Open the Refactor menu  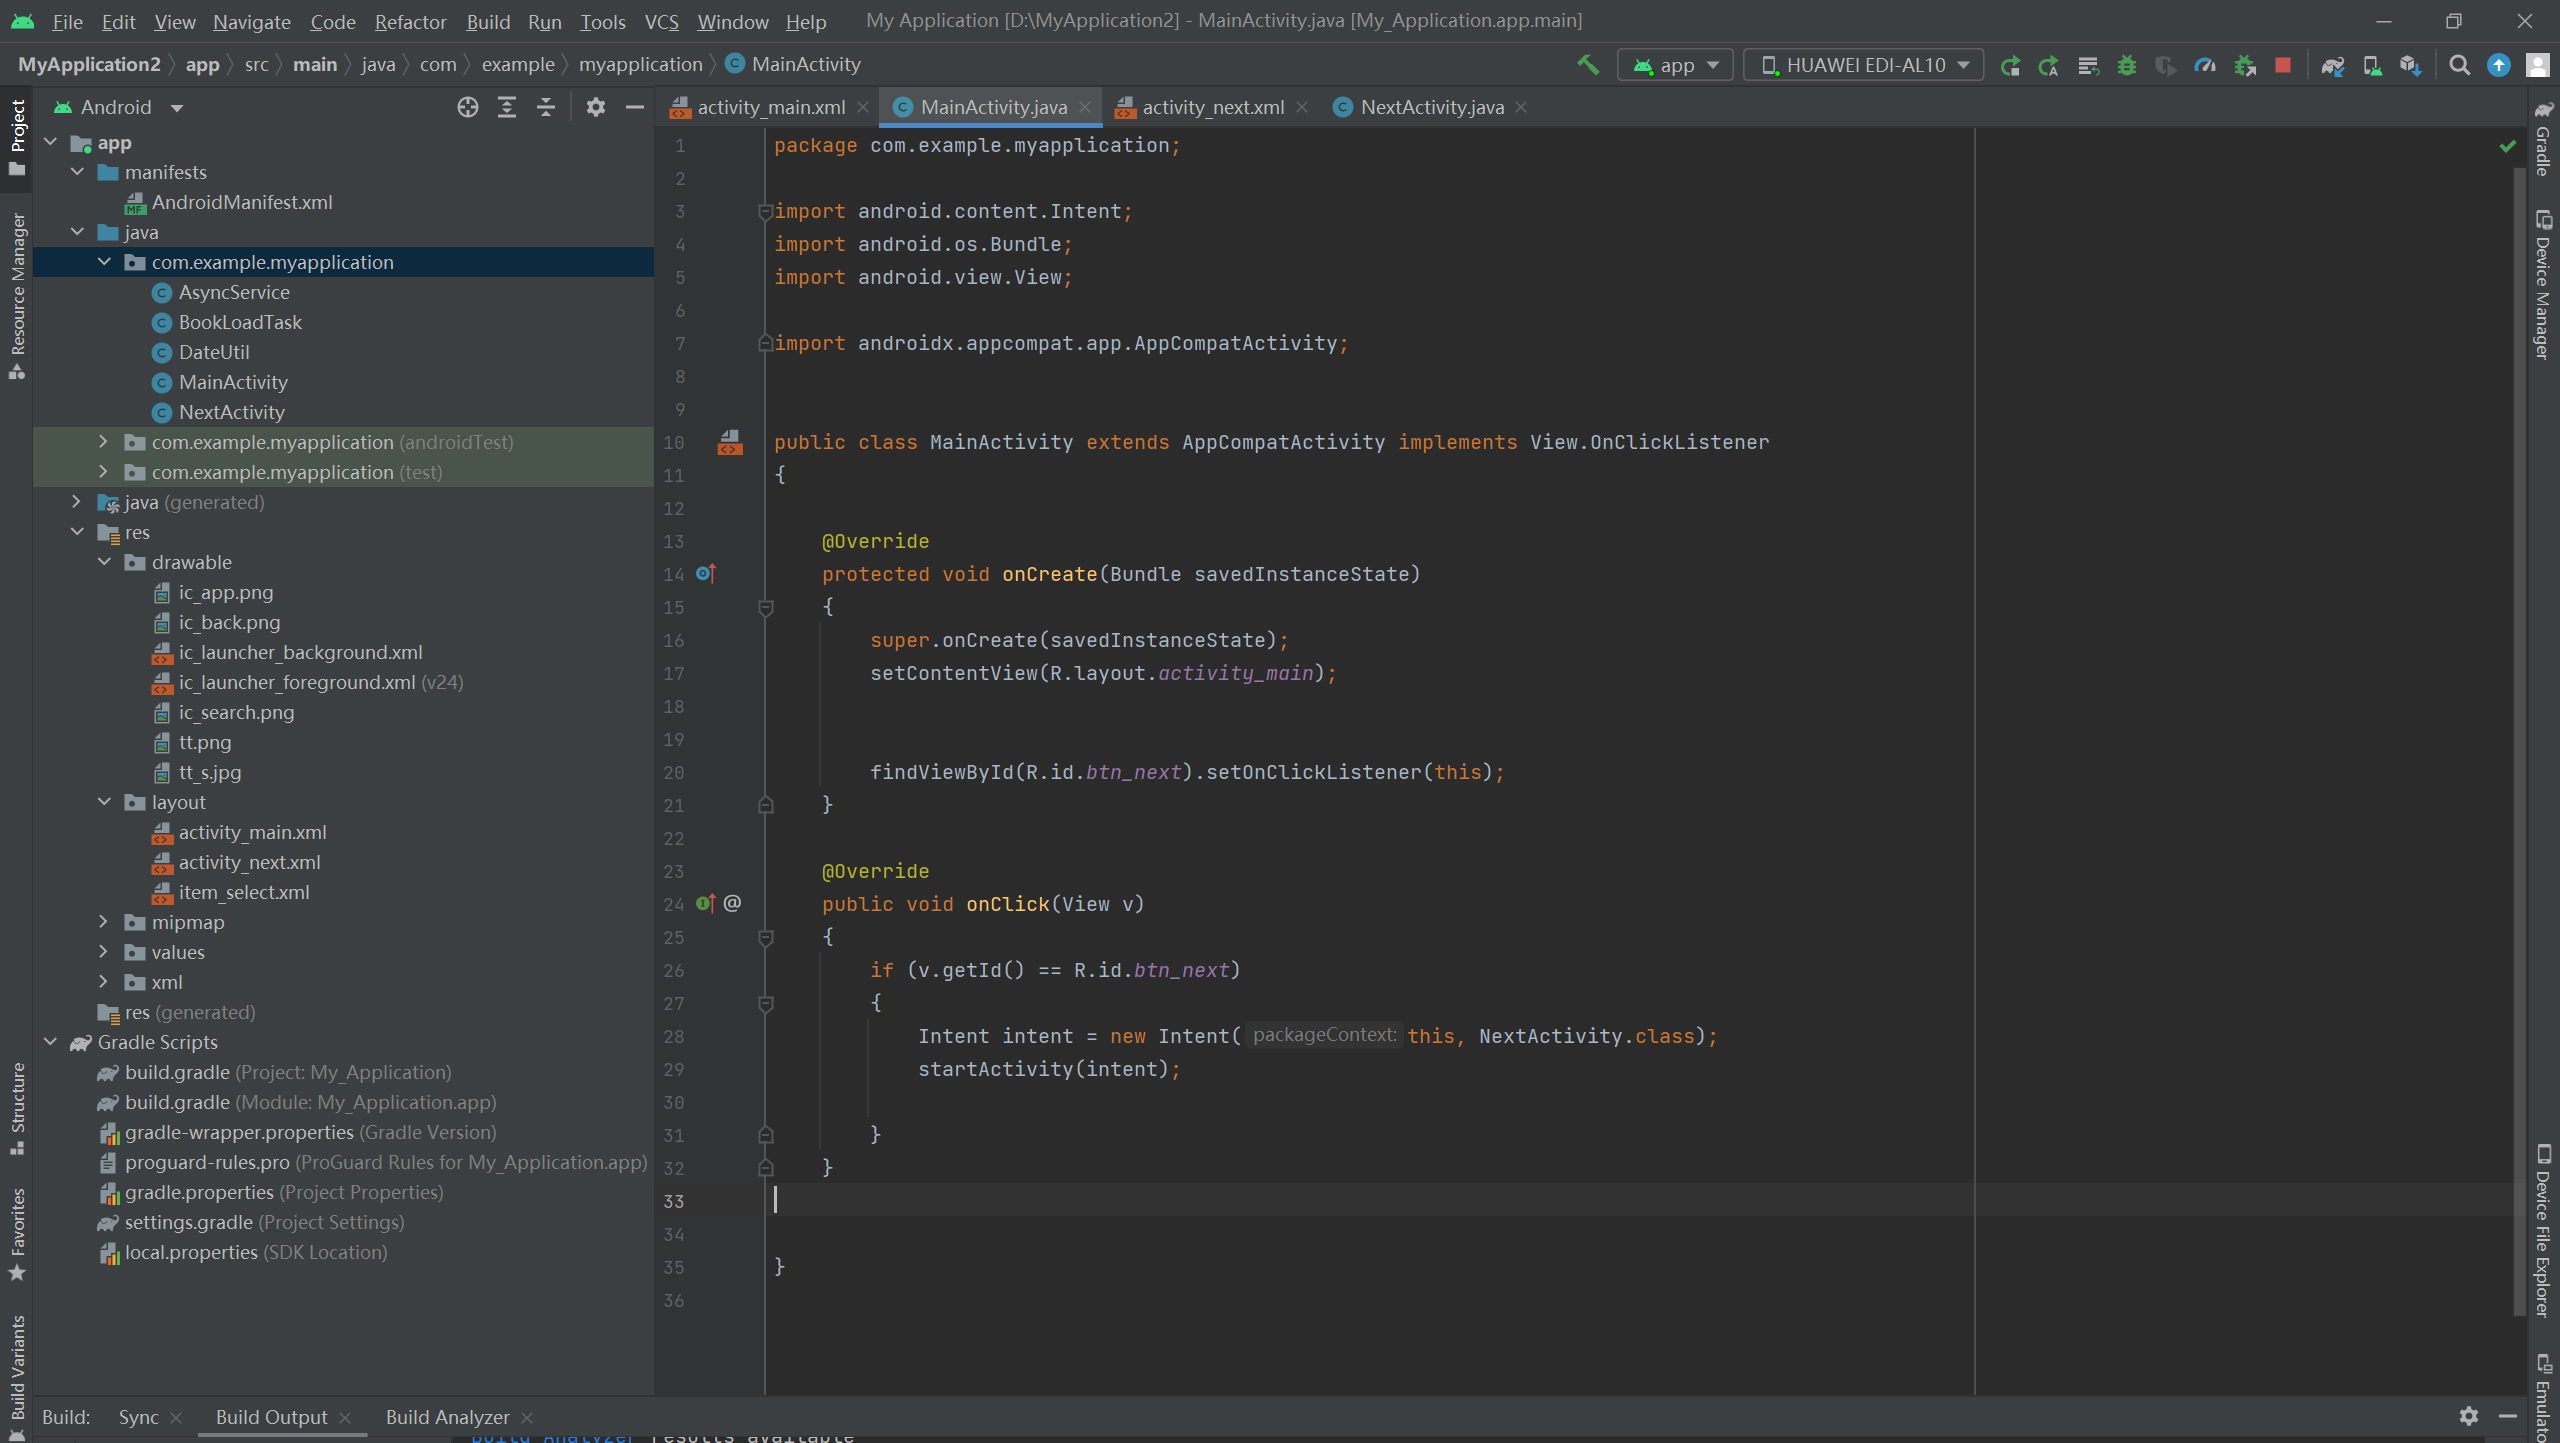click(410, 21)
